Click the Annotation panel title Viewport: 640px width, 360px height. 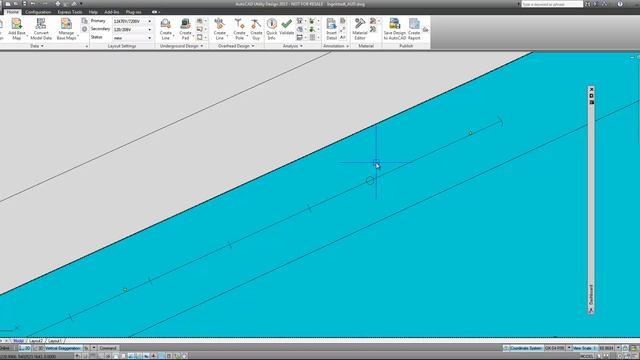[333, 46]
